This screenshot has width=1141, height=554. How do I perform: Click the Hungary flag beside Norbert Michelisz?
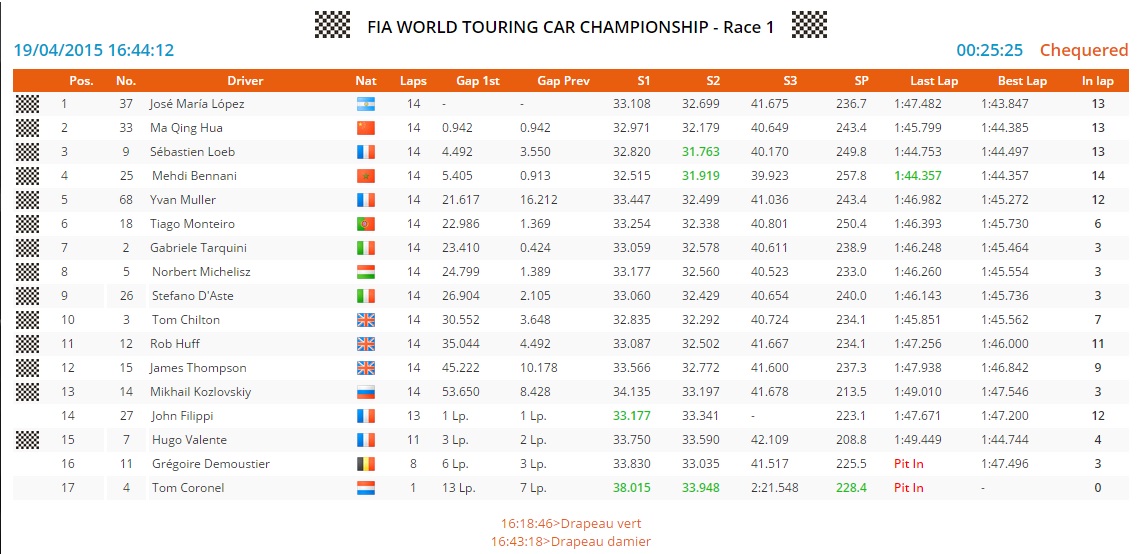click(365, 272)
